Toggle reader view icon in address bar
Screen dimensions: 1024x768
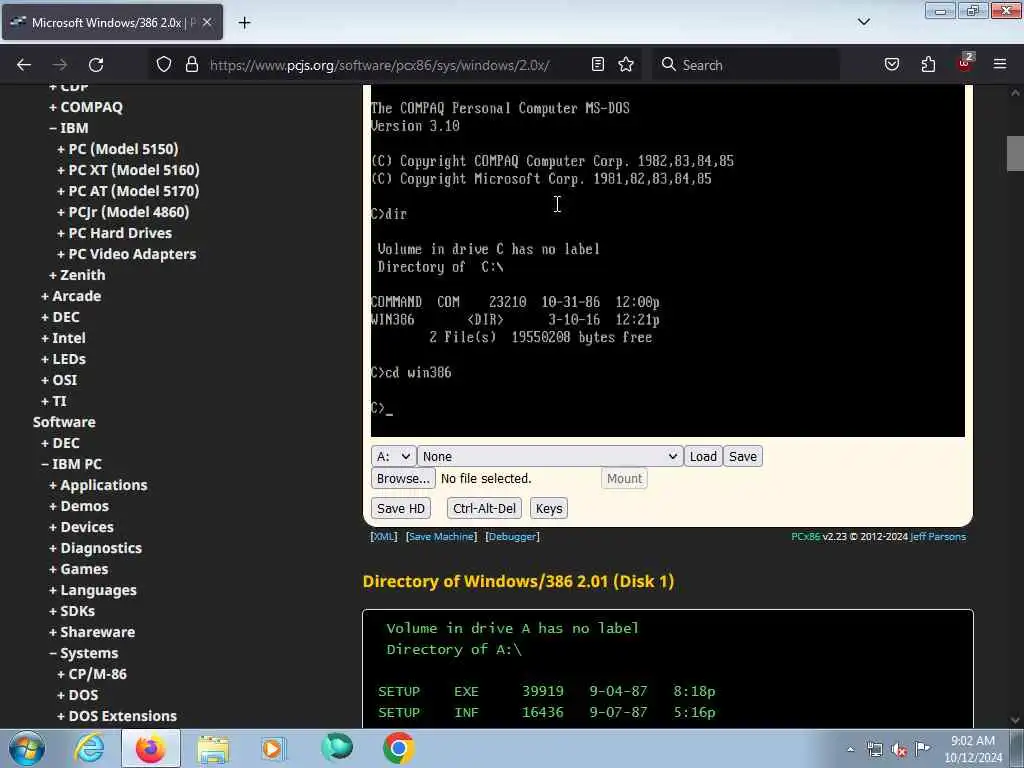click(598, 65)
